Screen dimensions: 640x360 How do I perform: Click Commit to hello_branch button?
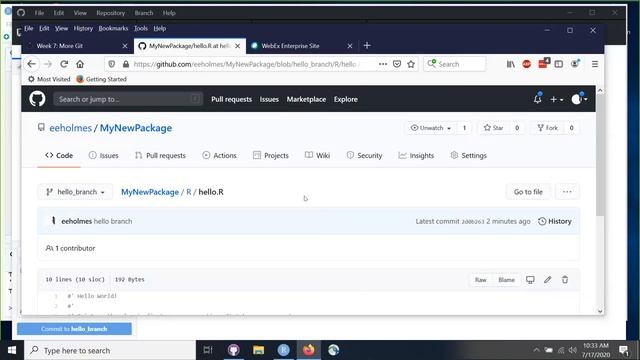pos(74,329)
